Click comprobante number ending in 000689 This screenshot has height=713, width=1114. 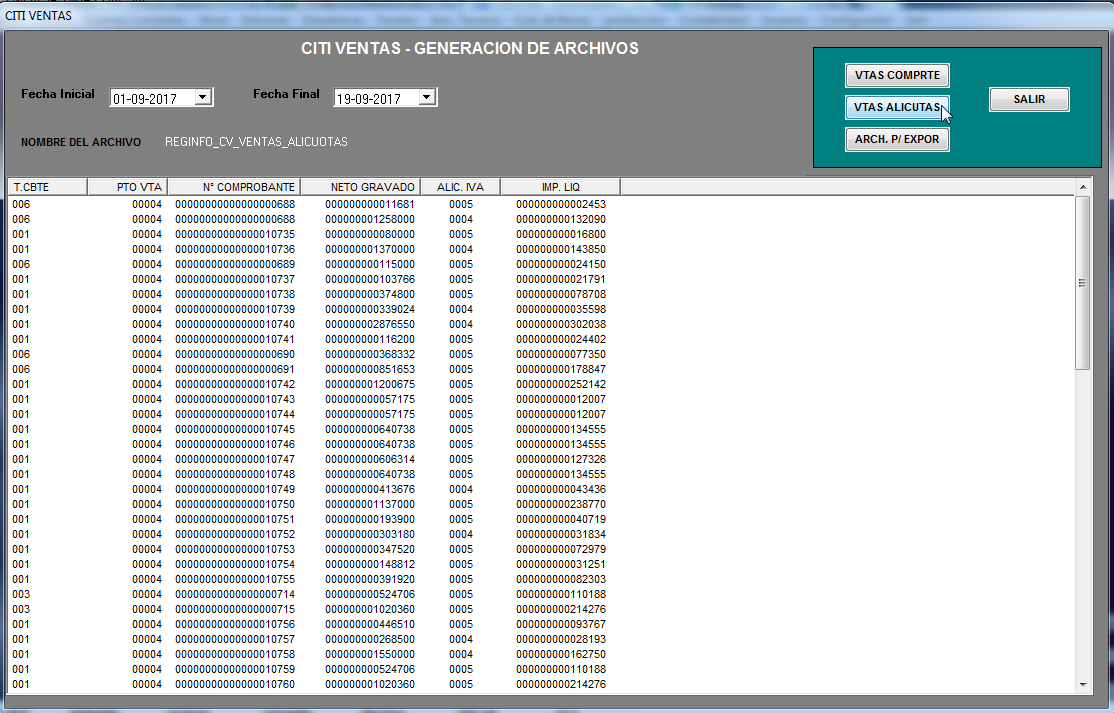tap(235, 264)
